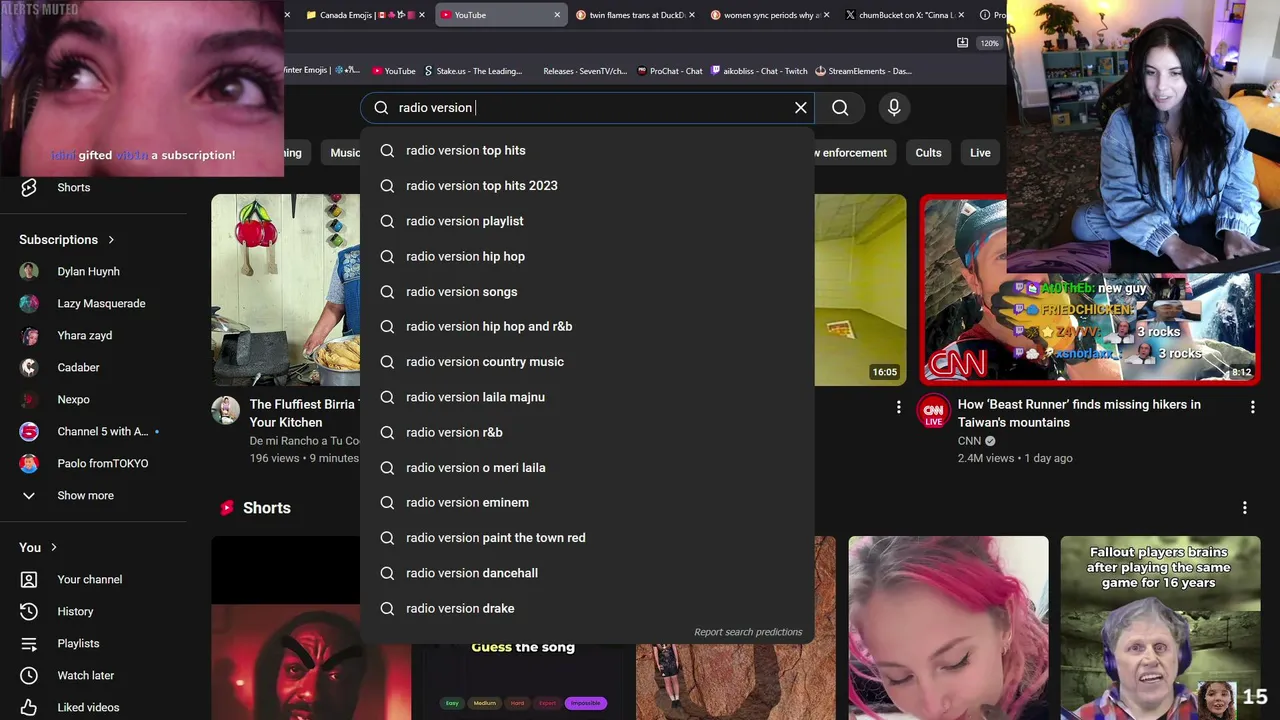
Task: Open the Playlists icon in sidebar
Action: pos(29,644)
